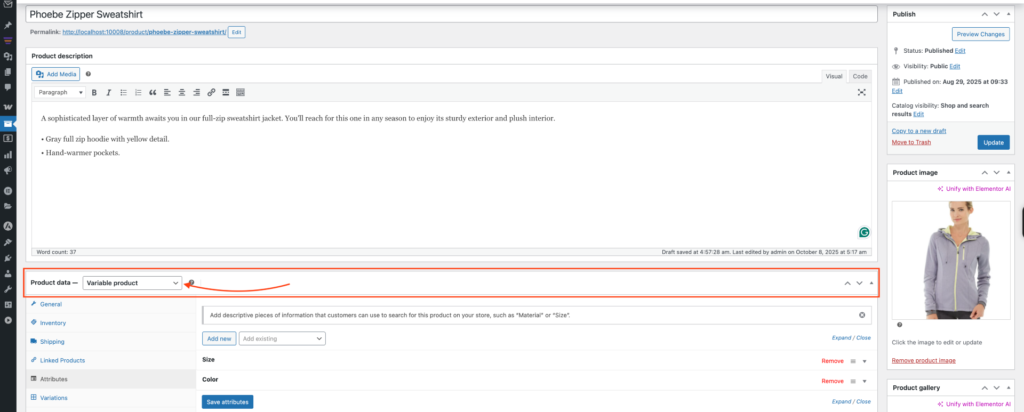Enable distraction-free fullscreen editor mode
Screen dimensions: 1024x412
(862, 92)
